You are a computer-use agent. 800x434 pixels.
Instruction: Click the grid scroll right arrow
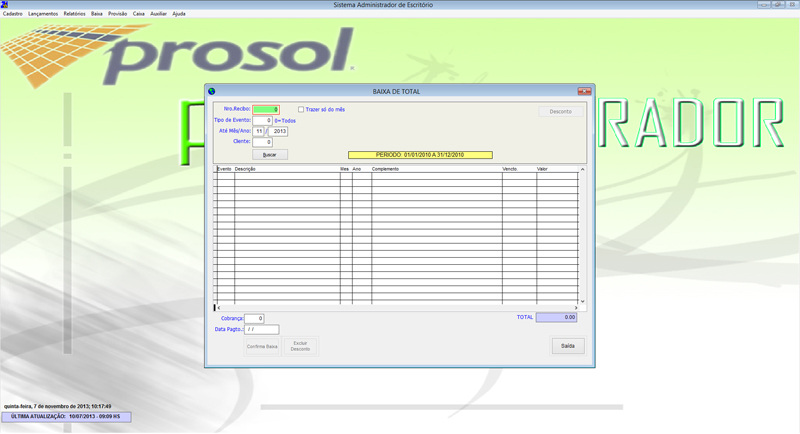point(576,308)
